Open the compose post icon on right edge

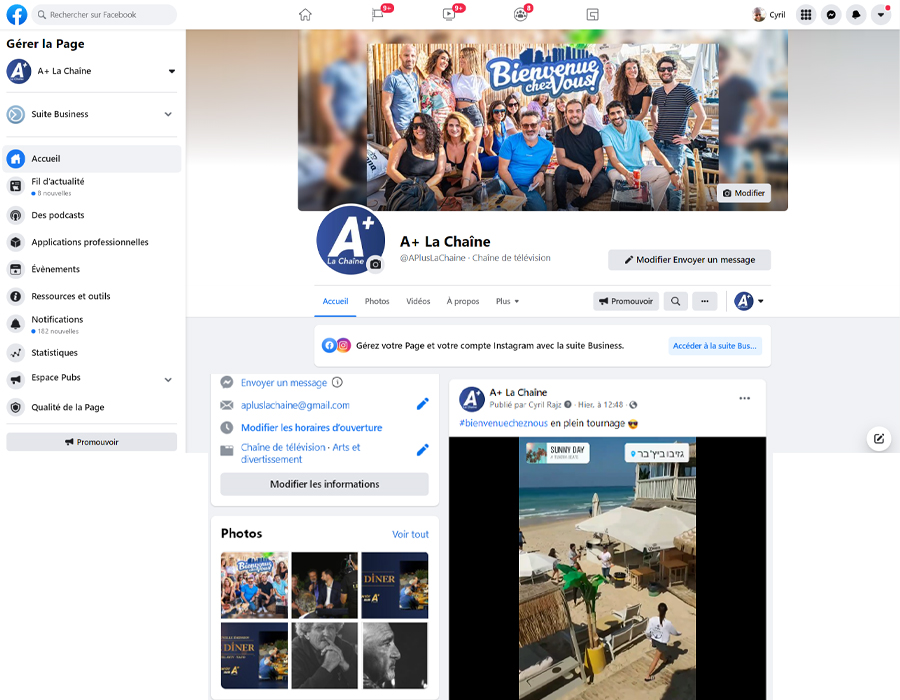[878, 438]
